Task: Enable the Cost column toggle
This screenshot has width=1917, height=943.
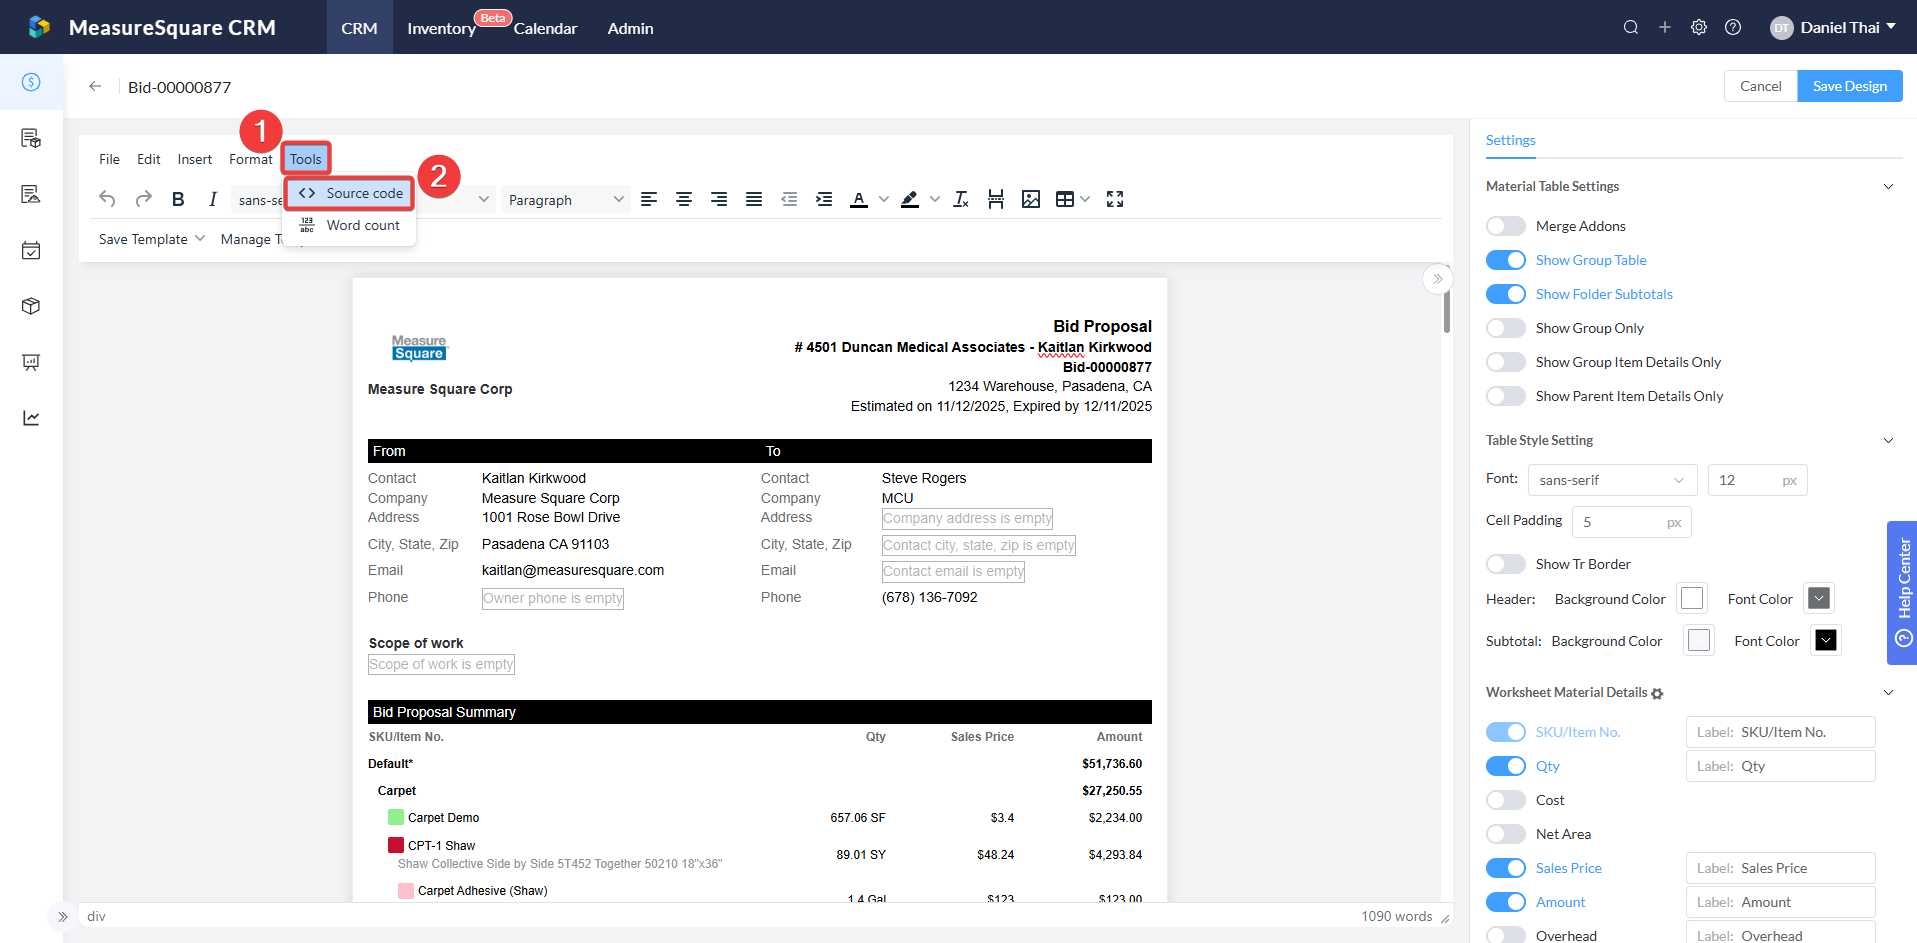Action: click(x=1506, y=800)
